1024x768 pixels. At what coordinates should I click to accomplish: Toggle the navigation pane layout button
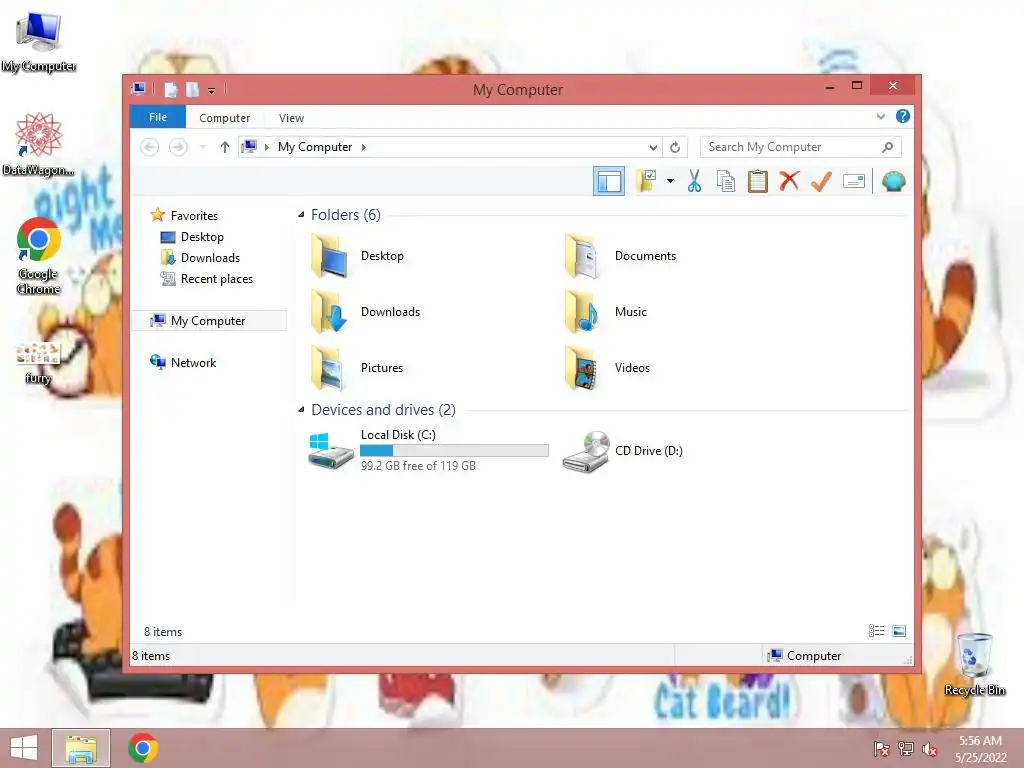(x=609, y=181)
